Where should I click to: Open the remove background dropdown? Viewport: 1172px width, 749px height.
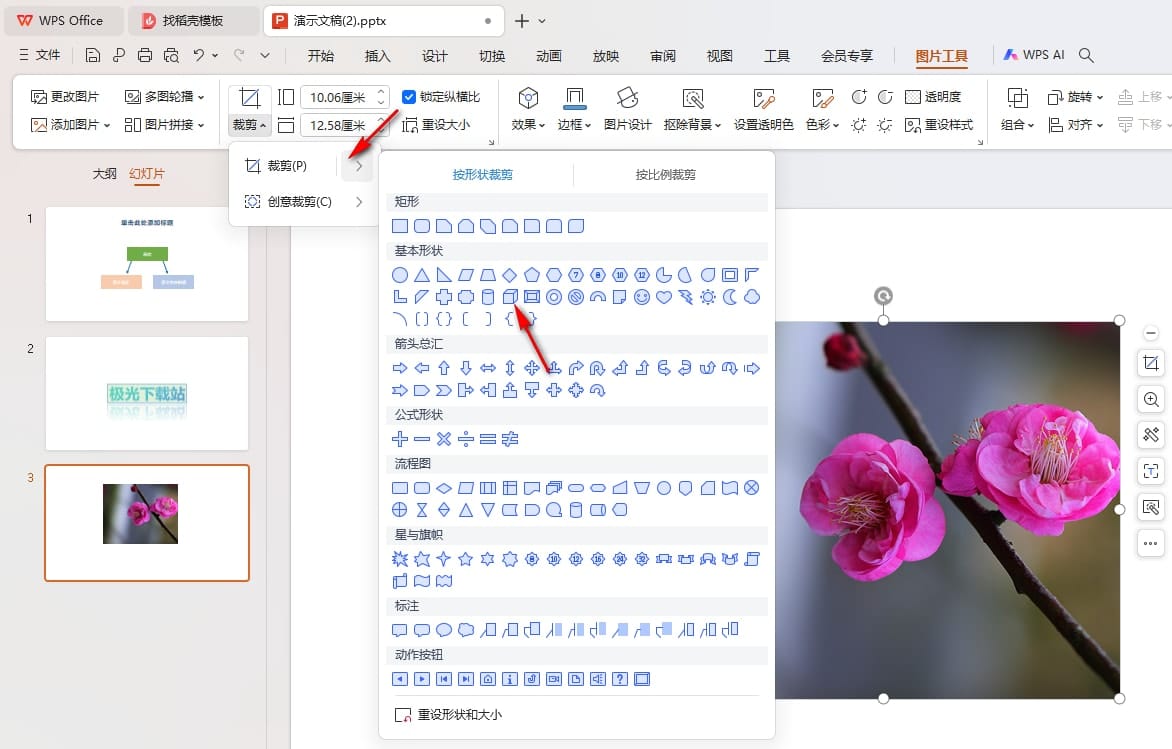coord(692,125)
